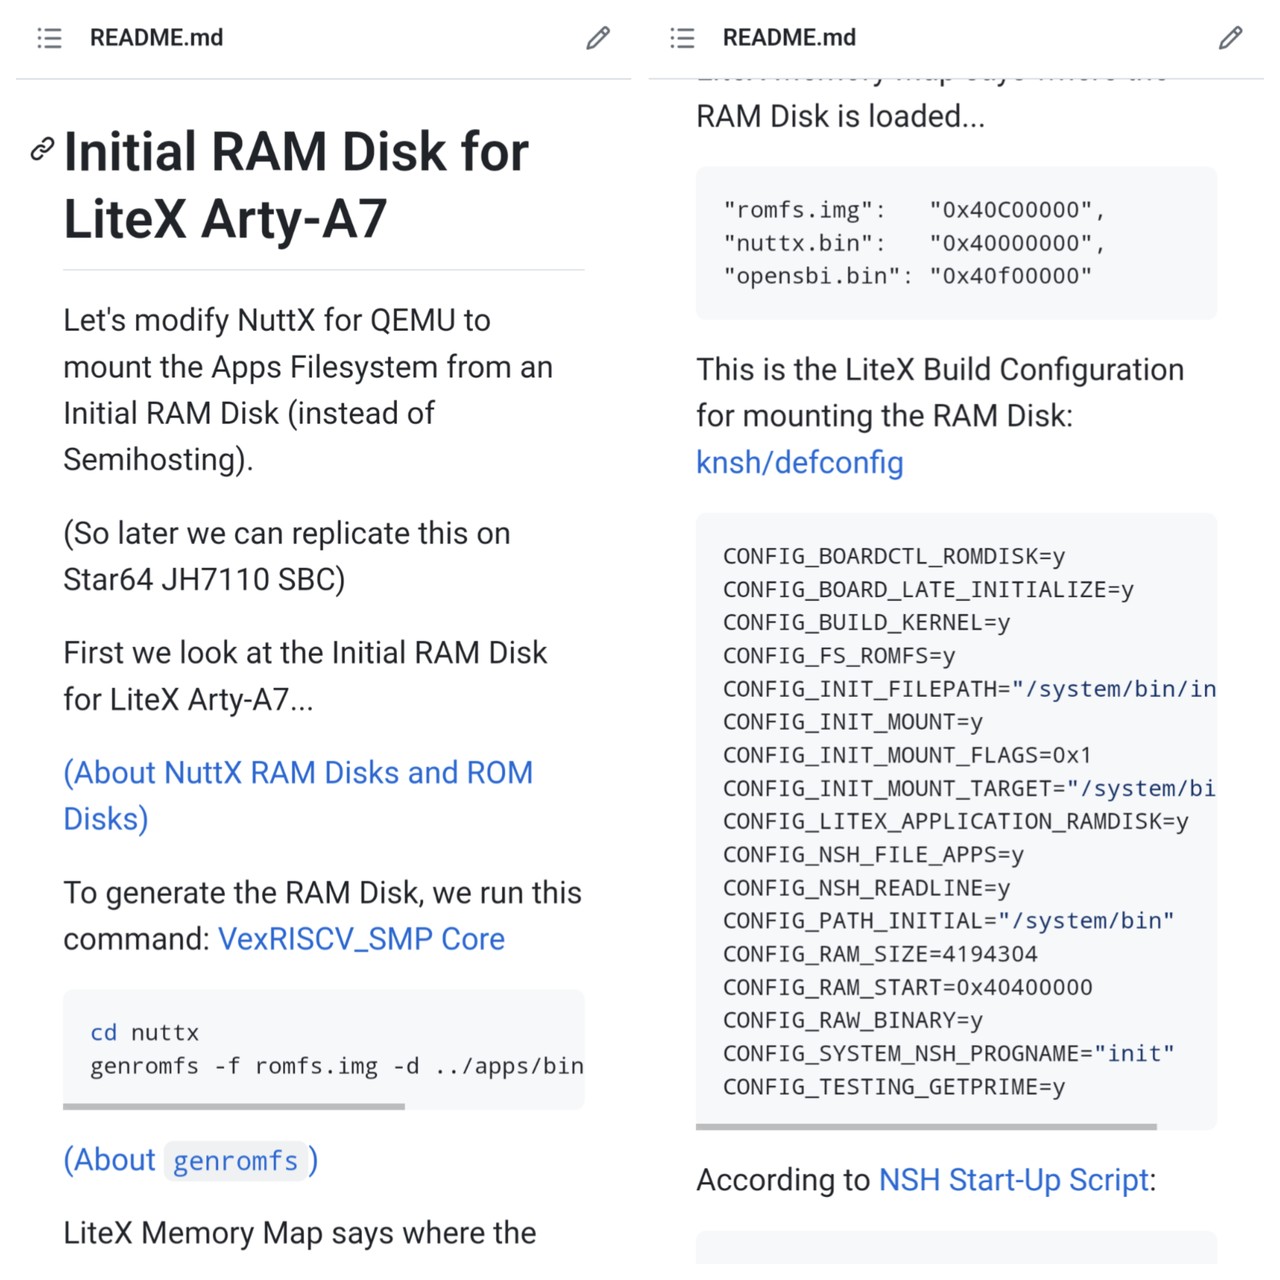The width and height of the screenshot is (1280, 1280).
Task: Click the README.md title in left pane
Action: coord(156,38)
